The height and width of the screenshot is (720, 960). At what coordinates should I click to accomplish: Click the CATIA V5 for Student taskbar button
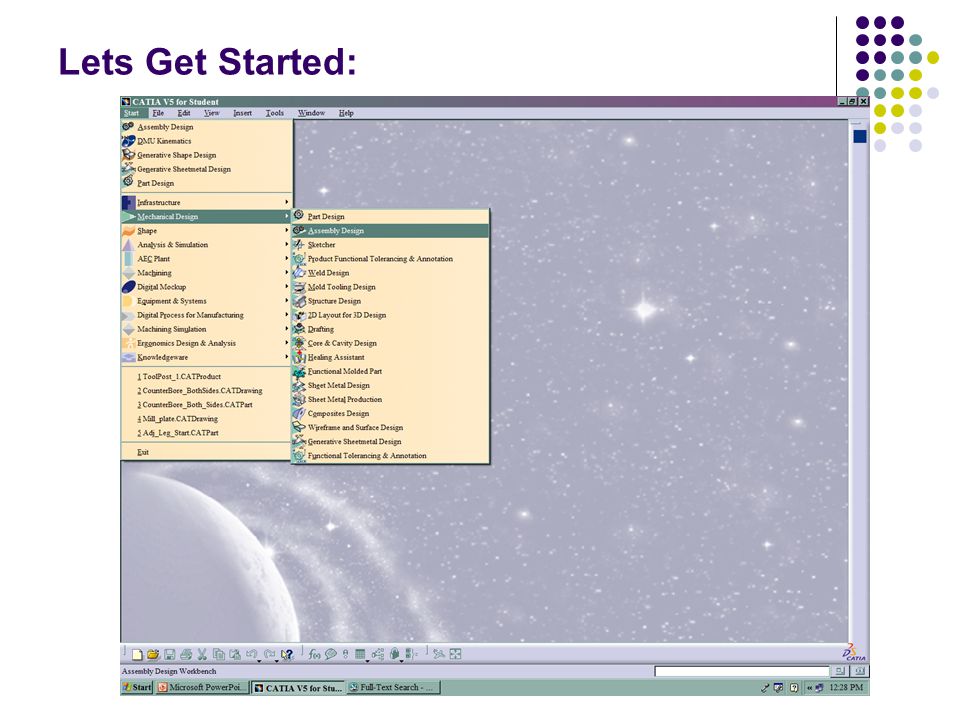tap(298, 688)
